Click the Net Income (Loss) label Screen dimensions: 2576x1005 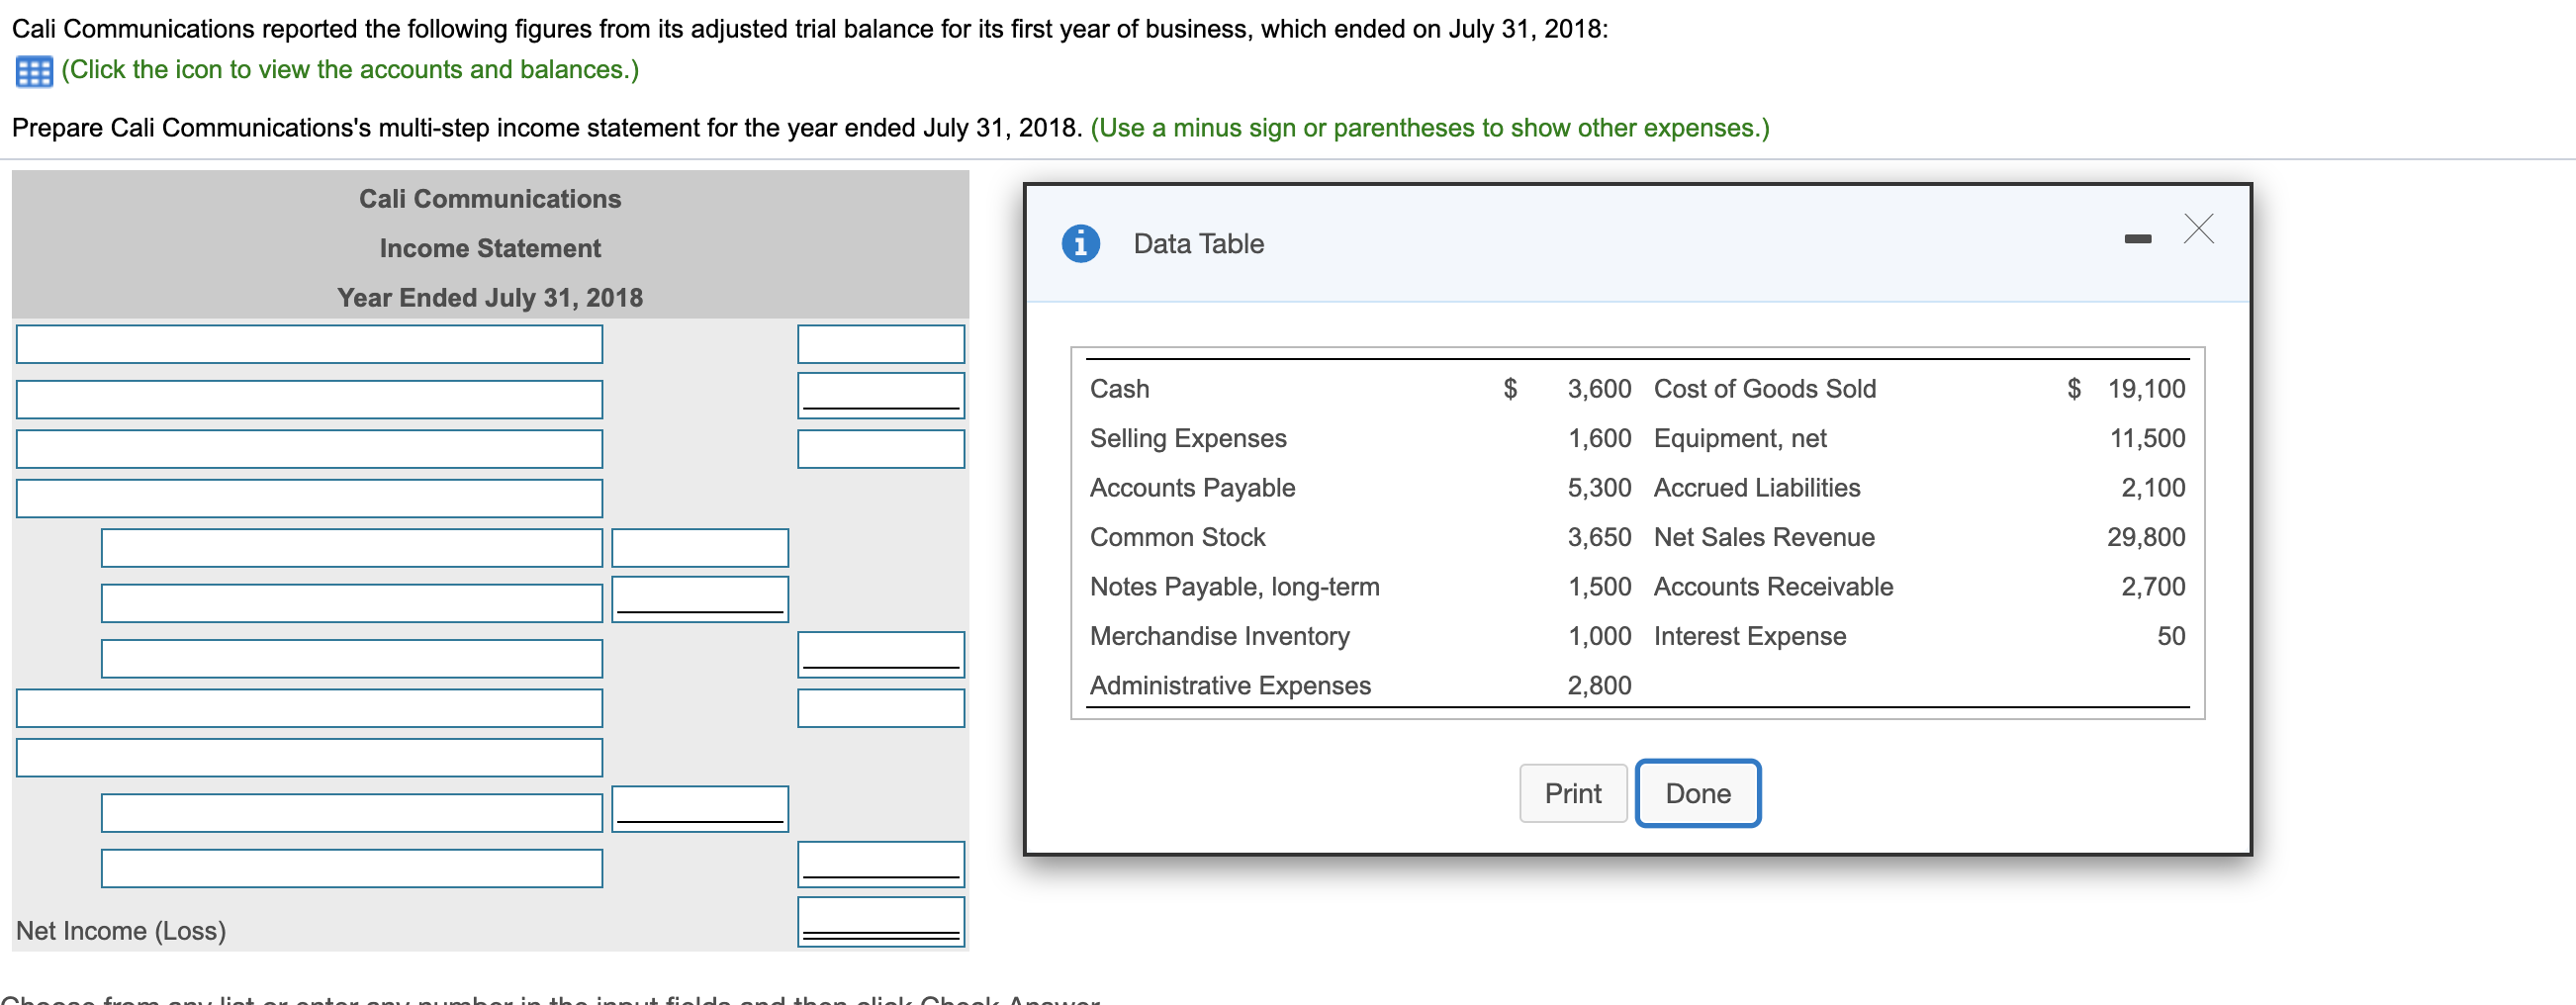pos(121,931)
